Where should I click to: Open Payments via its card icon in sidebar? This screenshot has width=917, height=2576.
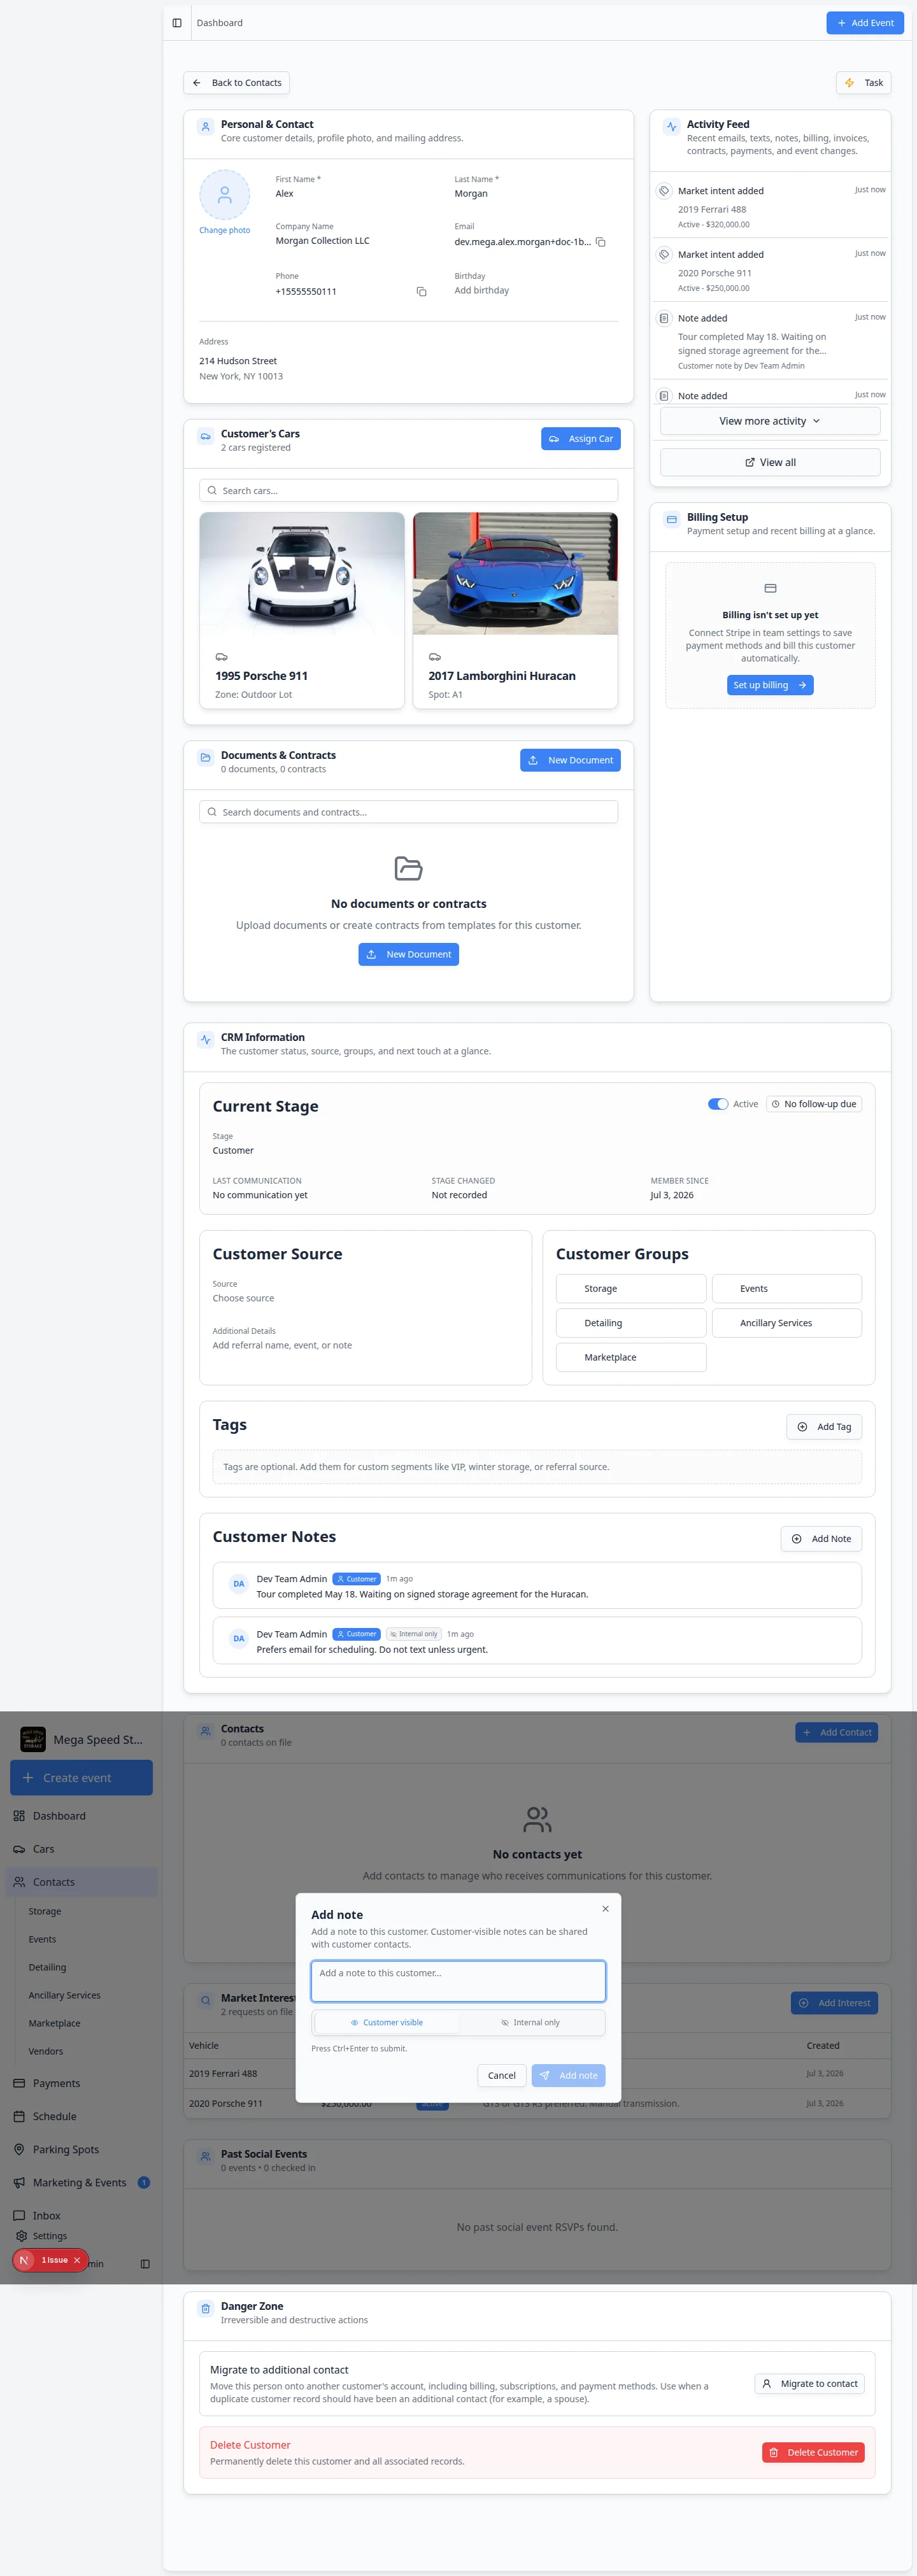pyautogui.click(x=19, y=2083)
